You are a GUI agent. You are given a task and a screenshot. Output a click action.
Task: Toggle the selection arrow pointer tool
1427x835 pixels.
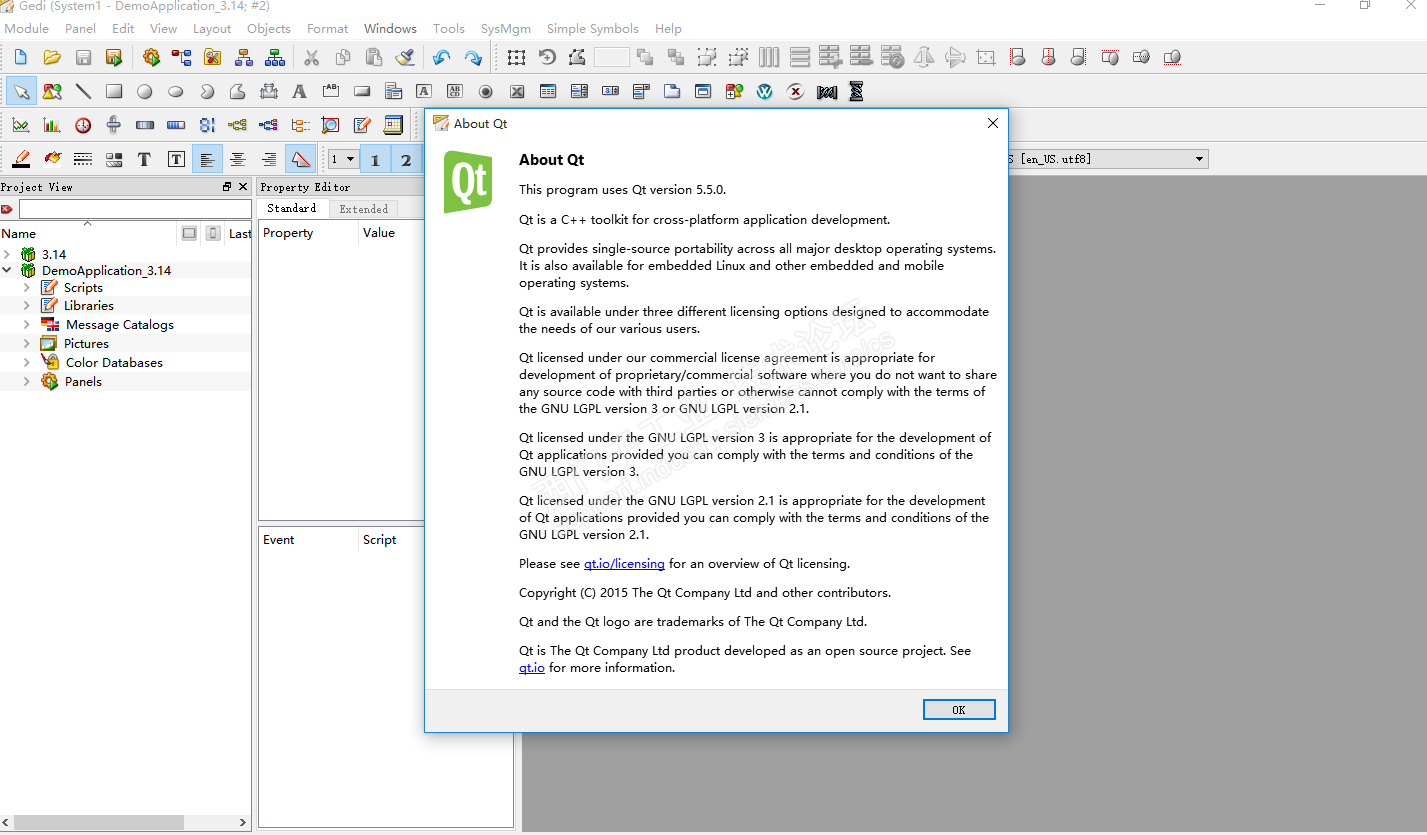(21, 91)
